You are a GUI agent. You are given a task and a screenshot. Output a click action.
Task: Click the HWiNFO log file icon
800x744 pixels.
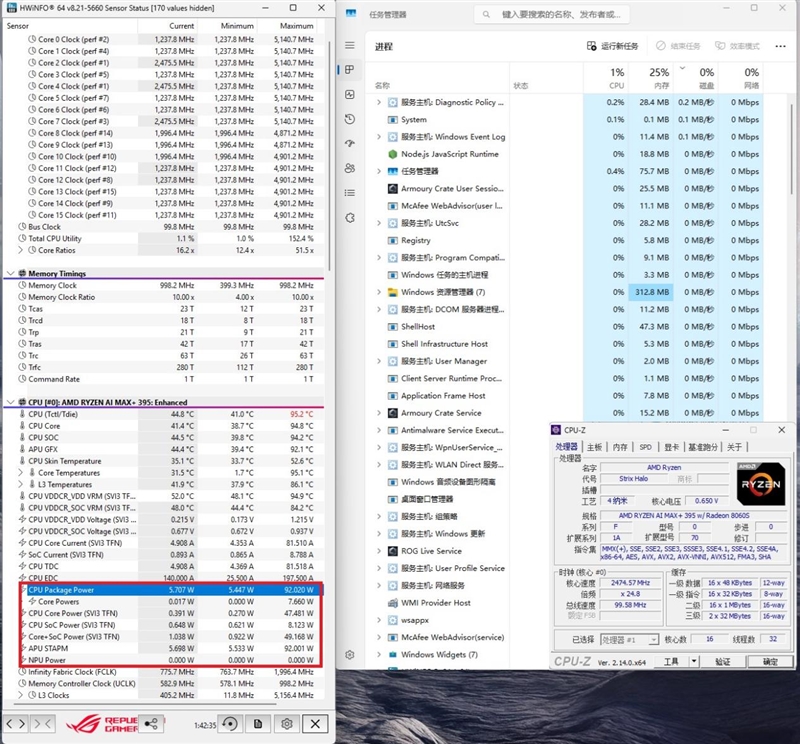258,723
